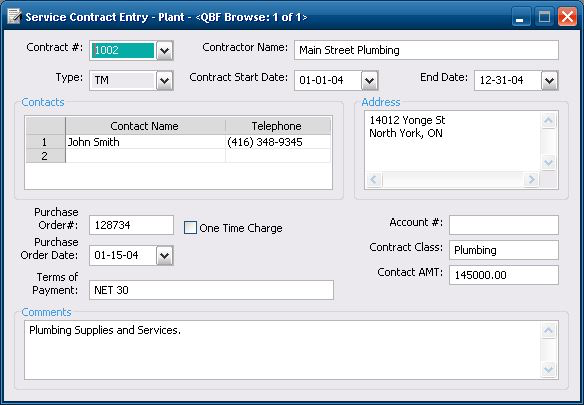
Task: Click the Contract # field showing 1002
Action: click(123, 50)
